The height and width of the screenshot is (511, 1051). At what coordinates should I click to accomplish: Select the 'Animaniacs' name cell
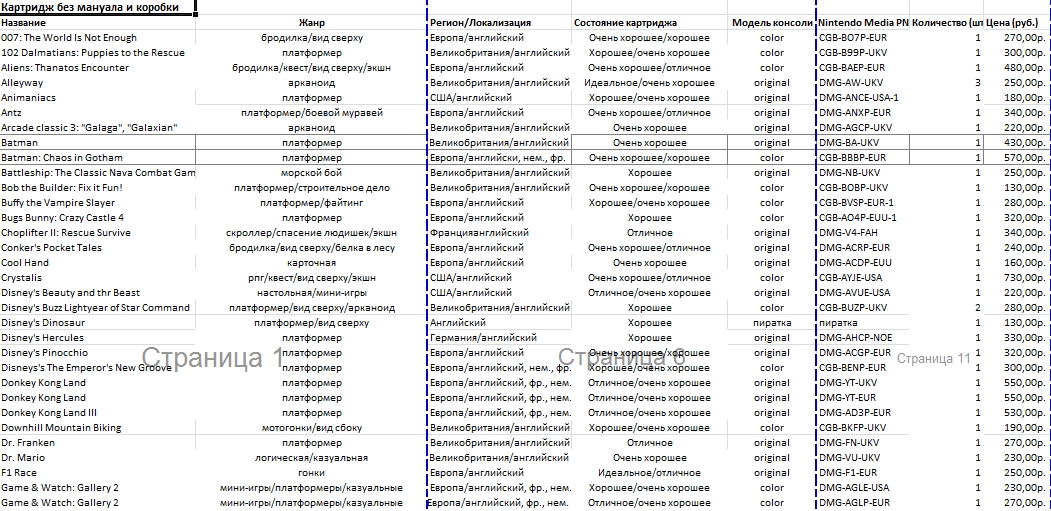pos(98,98)
